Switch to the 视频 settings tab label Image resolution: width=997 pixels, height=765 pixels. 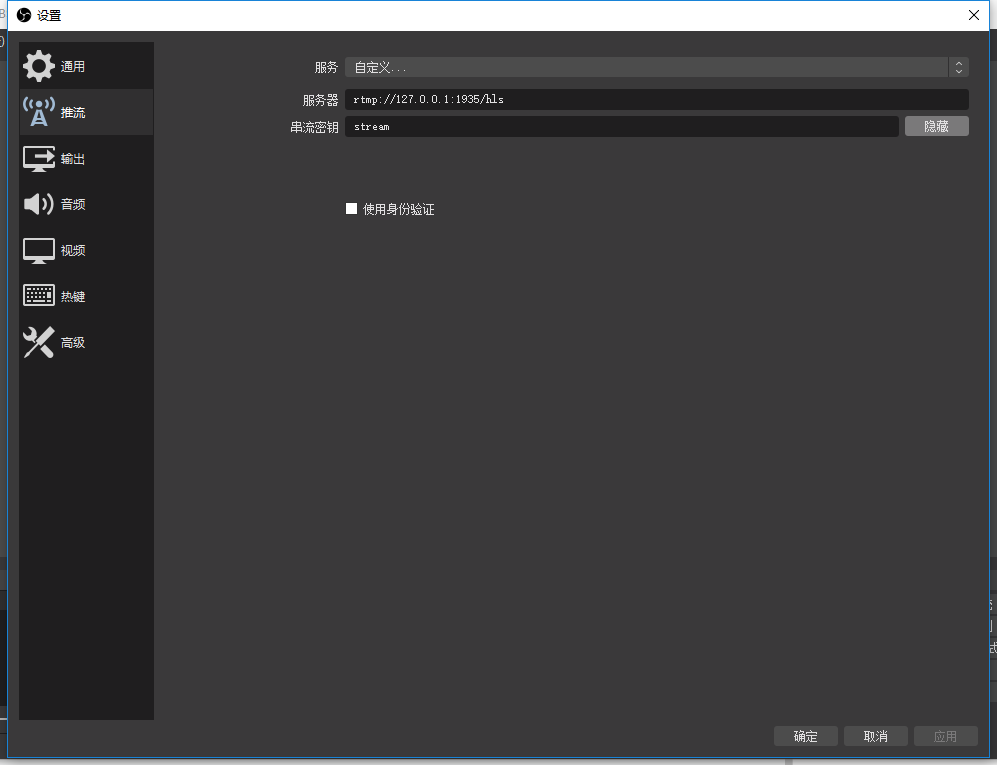(72, 251)
